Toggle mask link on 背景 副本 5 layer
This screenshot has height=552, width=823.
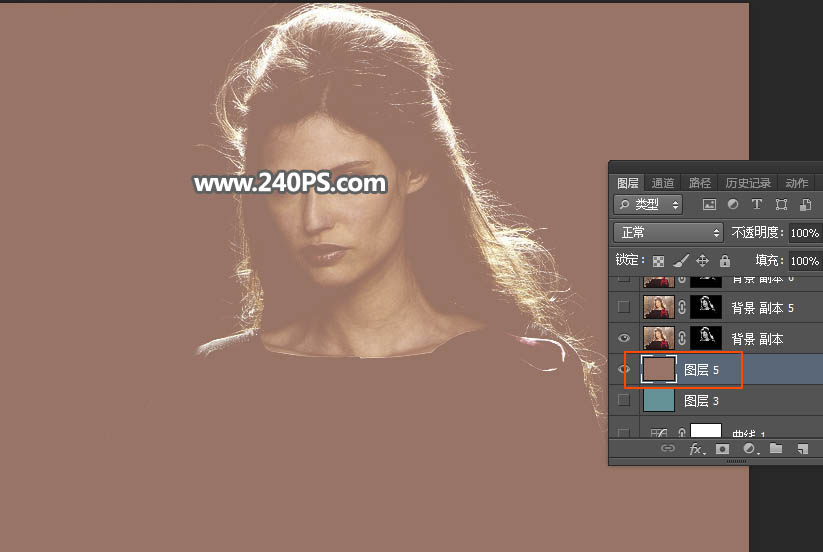pyautogui.click(x=682, y=307)
